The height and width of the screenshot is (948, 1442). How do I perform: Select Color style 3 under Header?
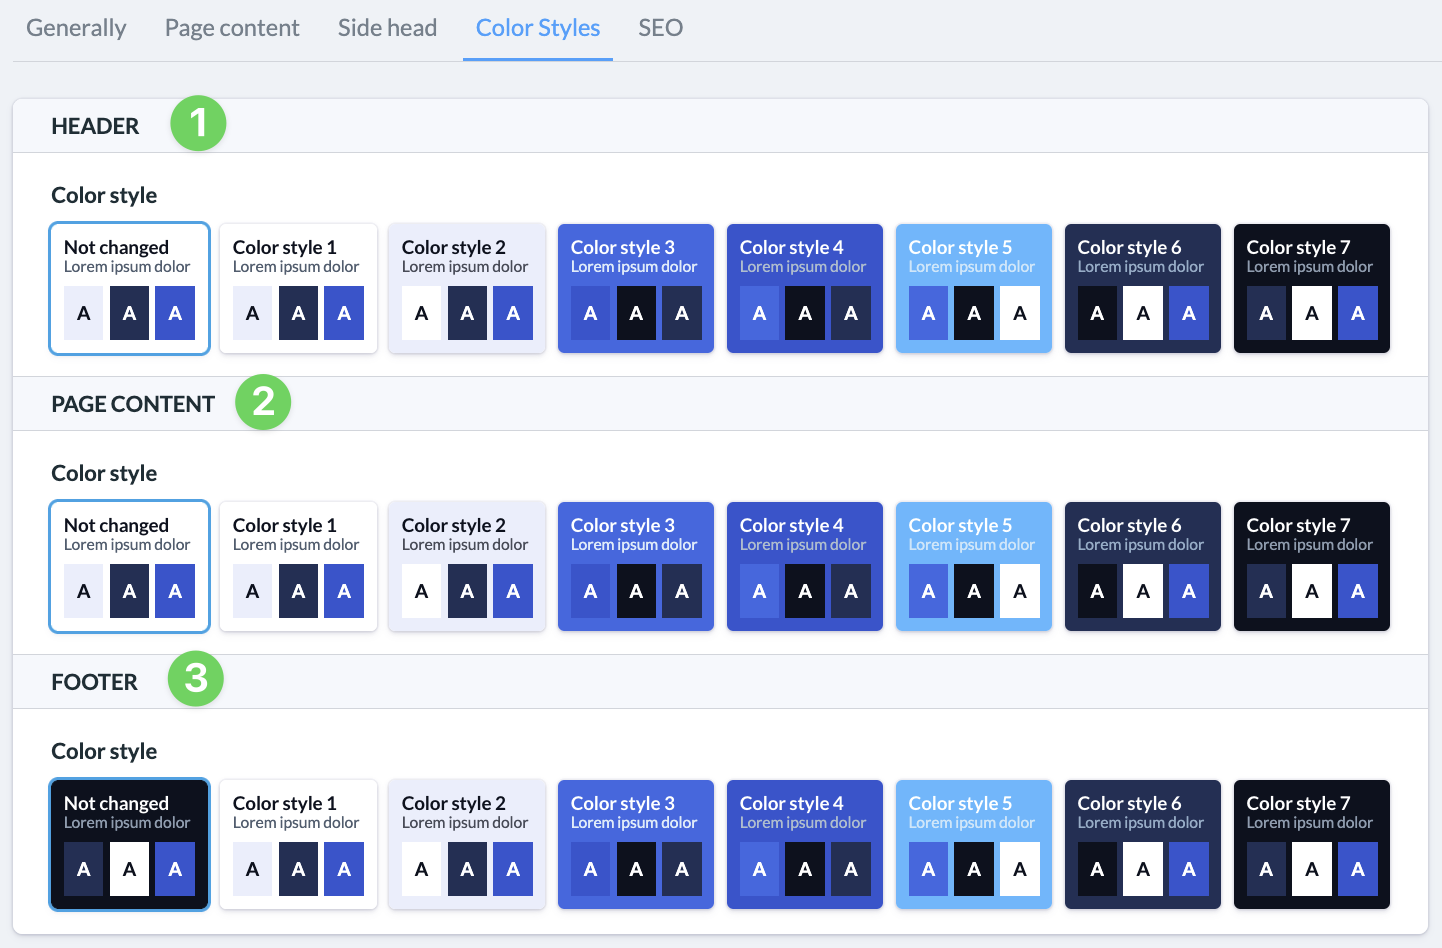636,288
